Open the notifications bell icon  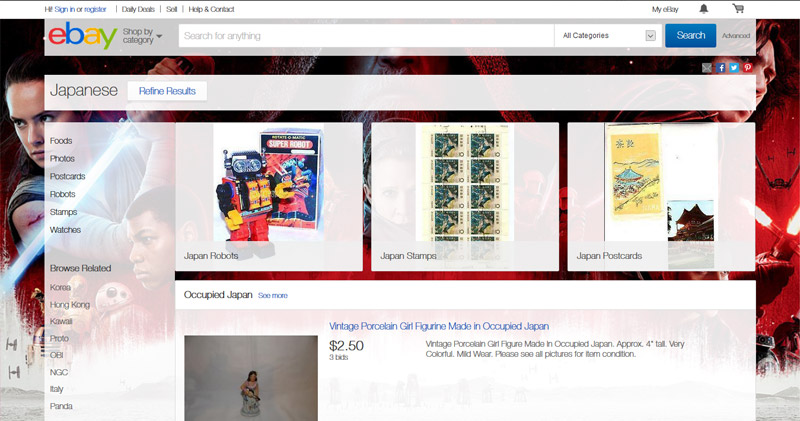(704, 9)
